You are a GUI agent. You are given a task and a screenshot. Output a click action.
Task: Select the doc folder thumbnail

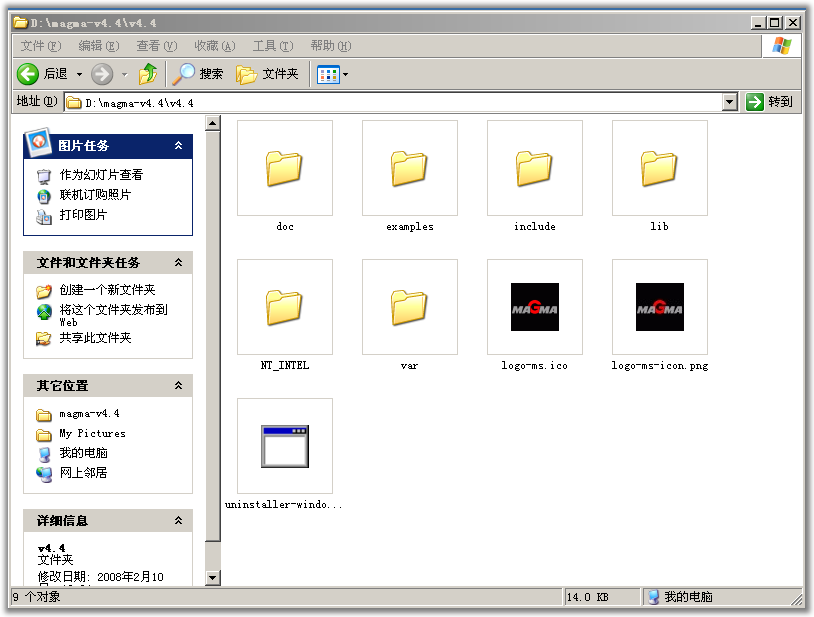pyautogui.click(x=284, y=168)
